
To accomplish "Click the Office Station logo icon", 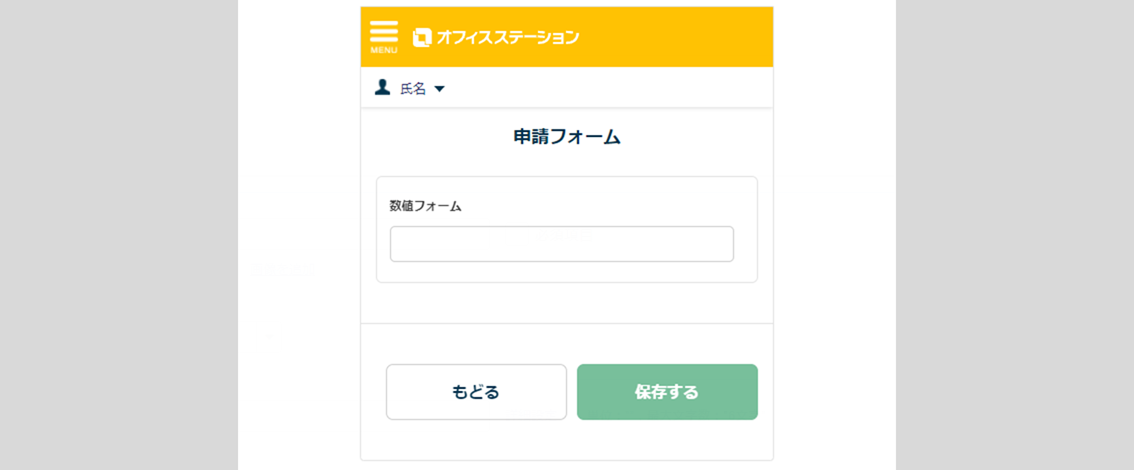I will [x=422, y=37].
